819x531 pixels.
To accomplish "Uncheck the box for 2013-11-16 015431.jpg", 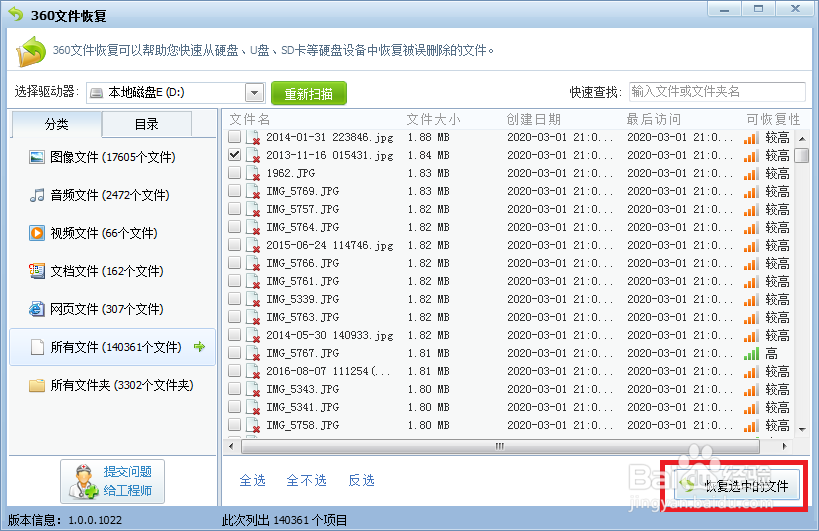I will pyautogui.click(x=235, y=155).
